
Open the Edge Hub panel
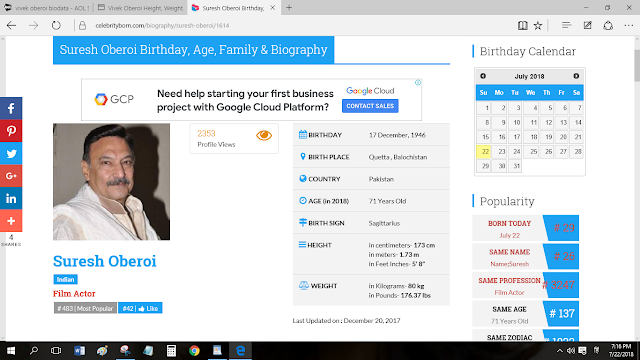(566, 25)
